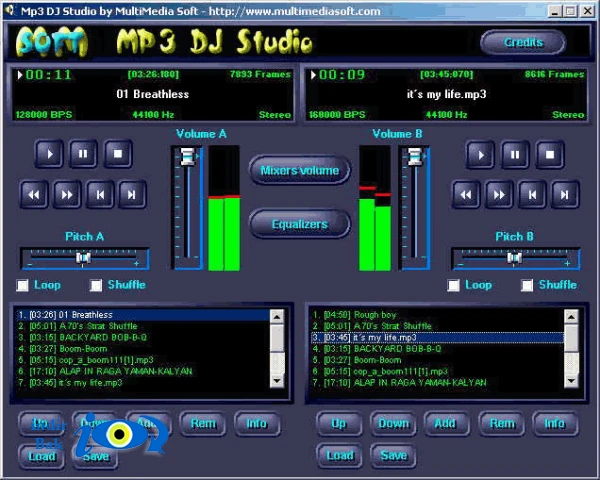600x480 pixels.
Task: Fast forward deck A track
Action: (x=67, y=194)
